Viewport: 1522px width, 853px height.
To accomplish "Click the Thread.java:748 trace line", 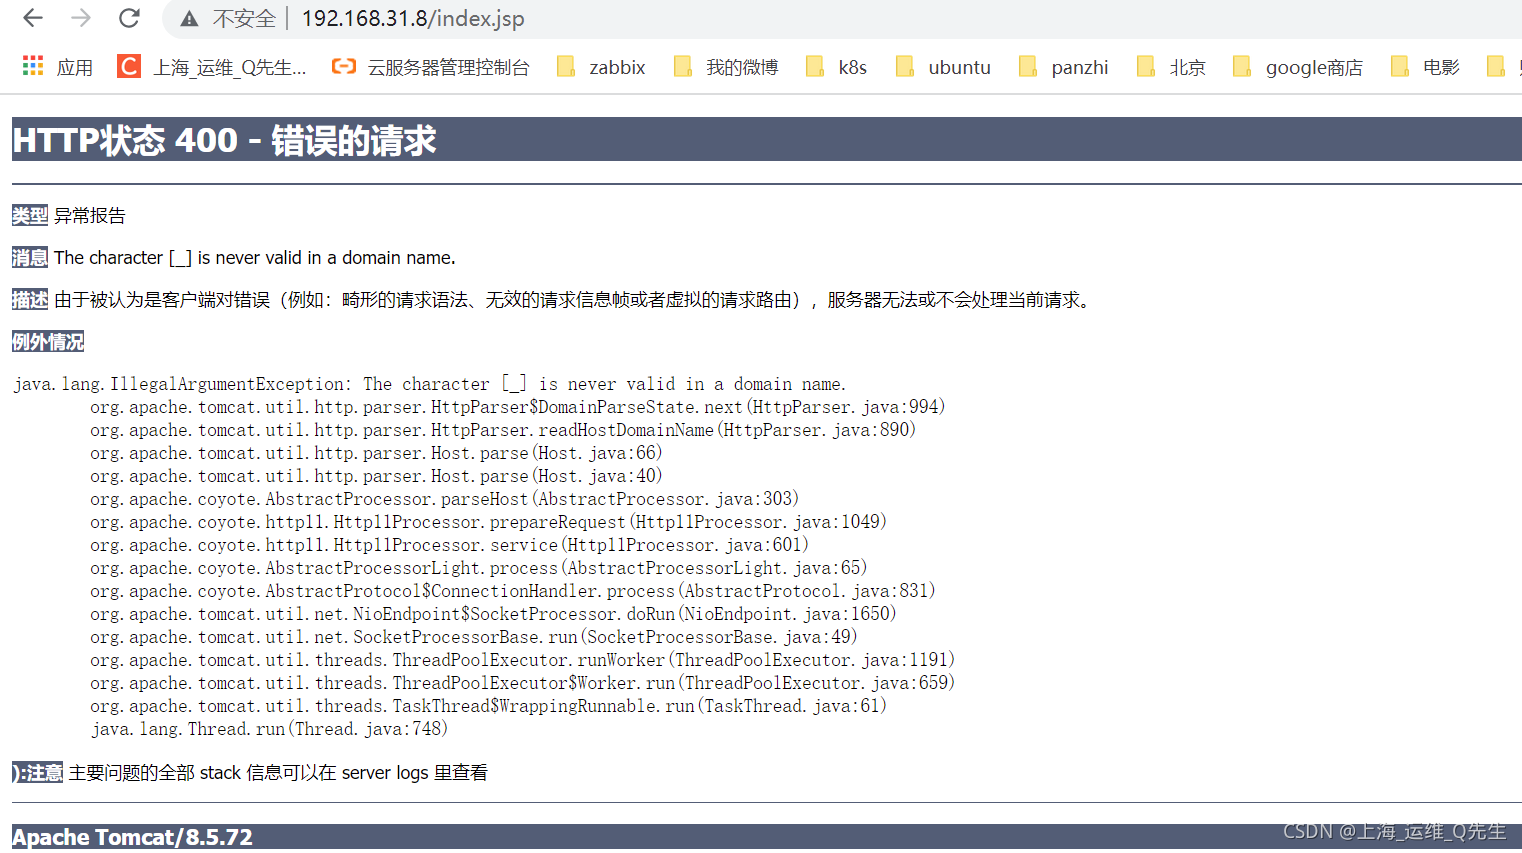I will click(x=269, y=729).
